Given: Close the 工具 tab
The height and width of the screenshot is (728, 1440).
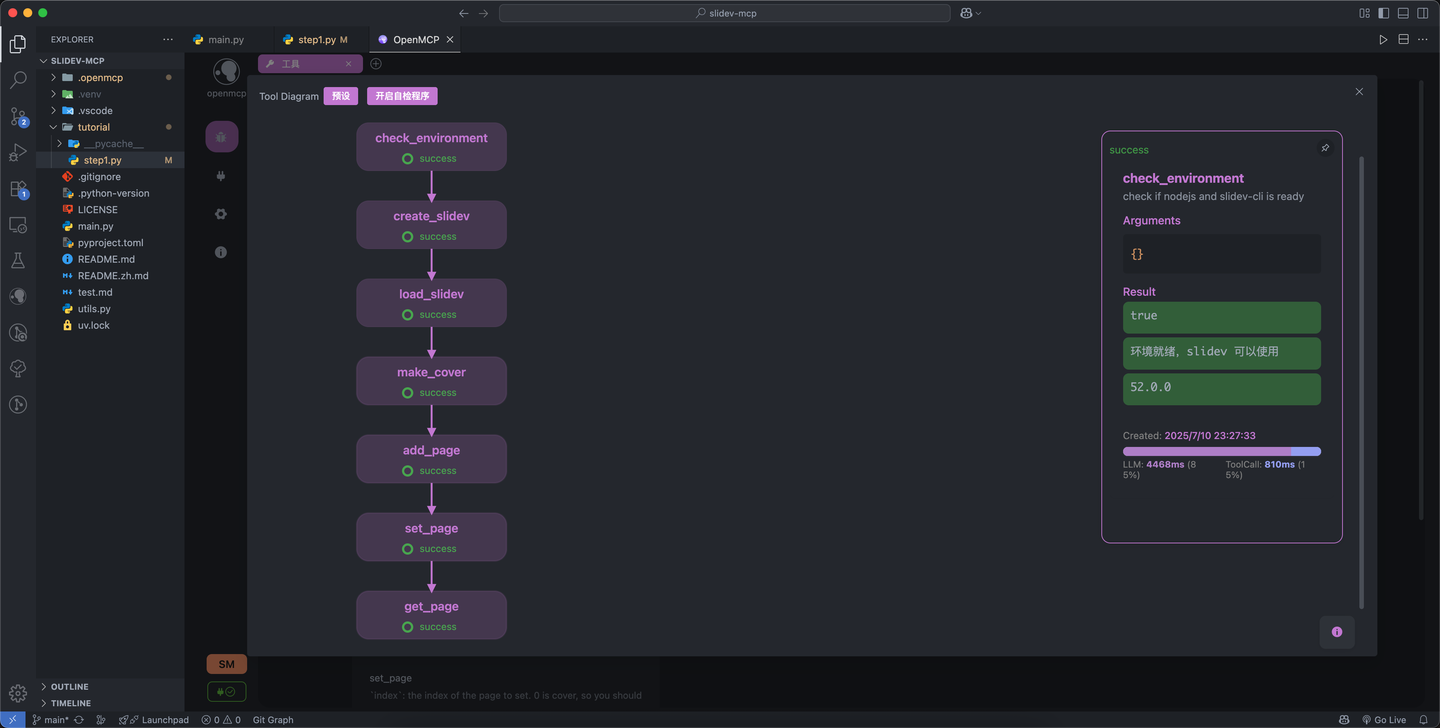Looking at the screenshot, I should [x=348, y=64].
